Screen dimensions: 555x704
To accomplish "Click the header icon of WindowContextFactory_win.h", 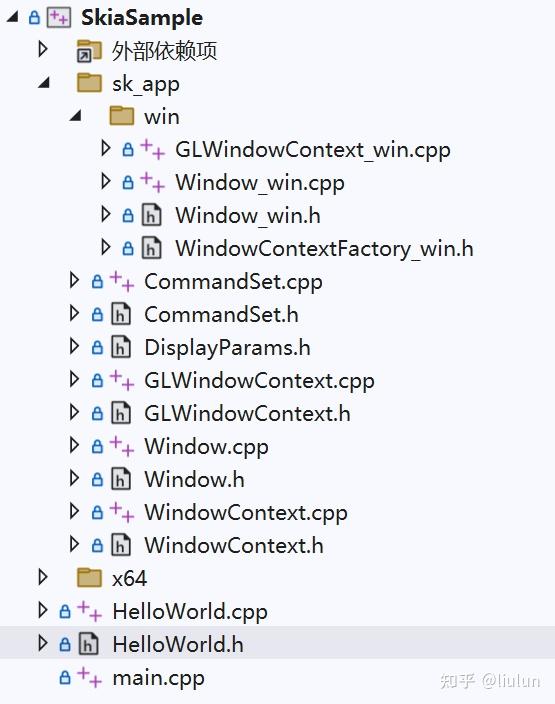I will [x=152, y=248].
